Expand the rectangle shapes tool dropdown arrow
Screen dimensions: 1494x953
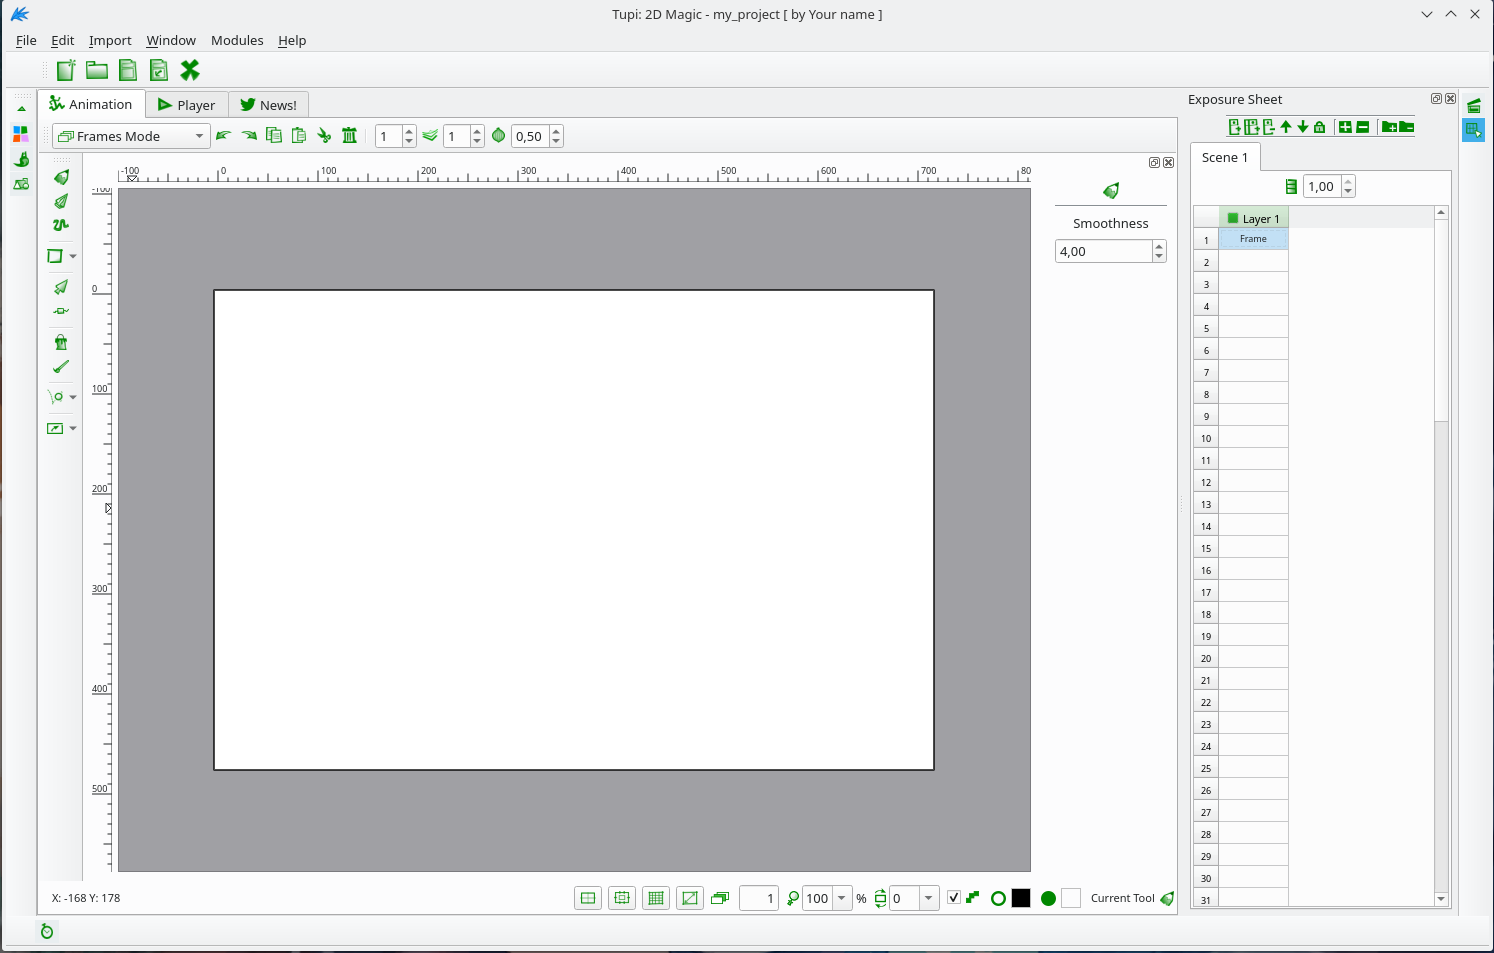coord(73,257)
